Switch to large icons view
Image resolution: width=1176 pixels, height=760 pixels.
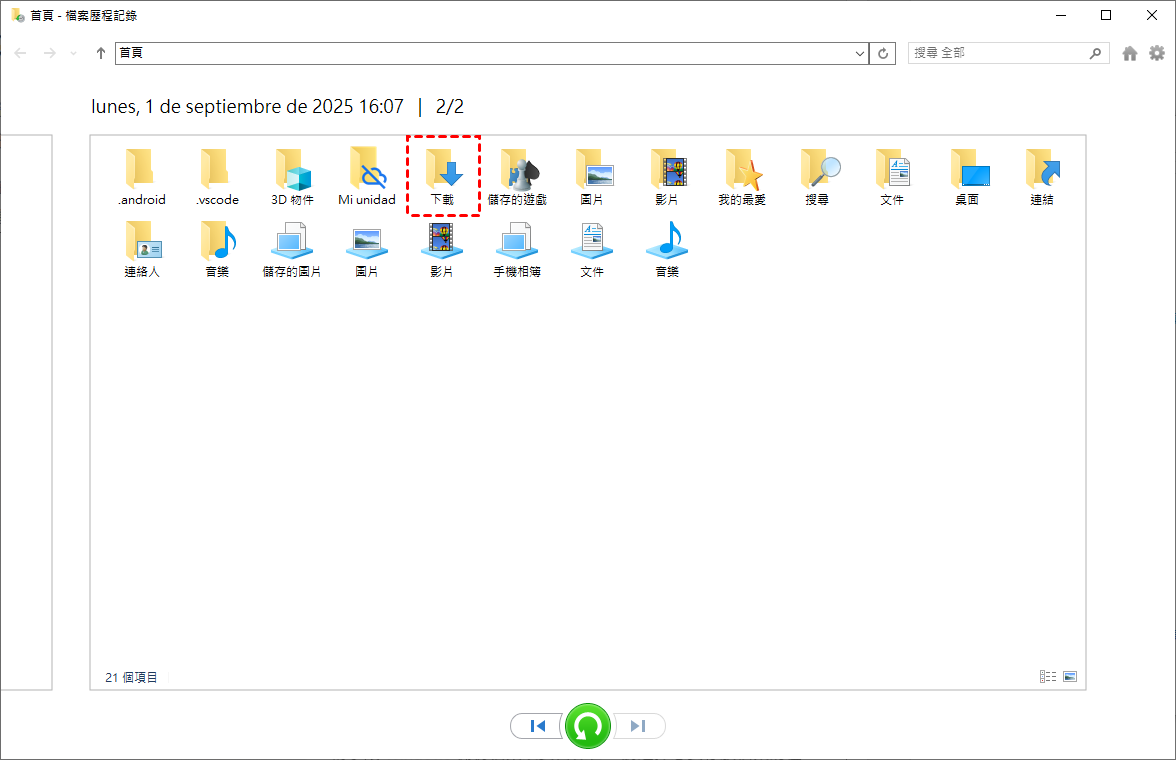[x=1070, y=677]
